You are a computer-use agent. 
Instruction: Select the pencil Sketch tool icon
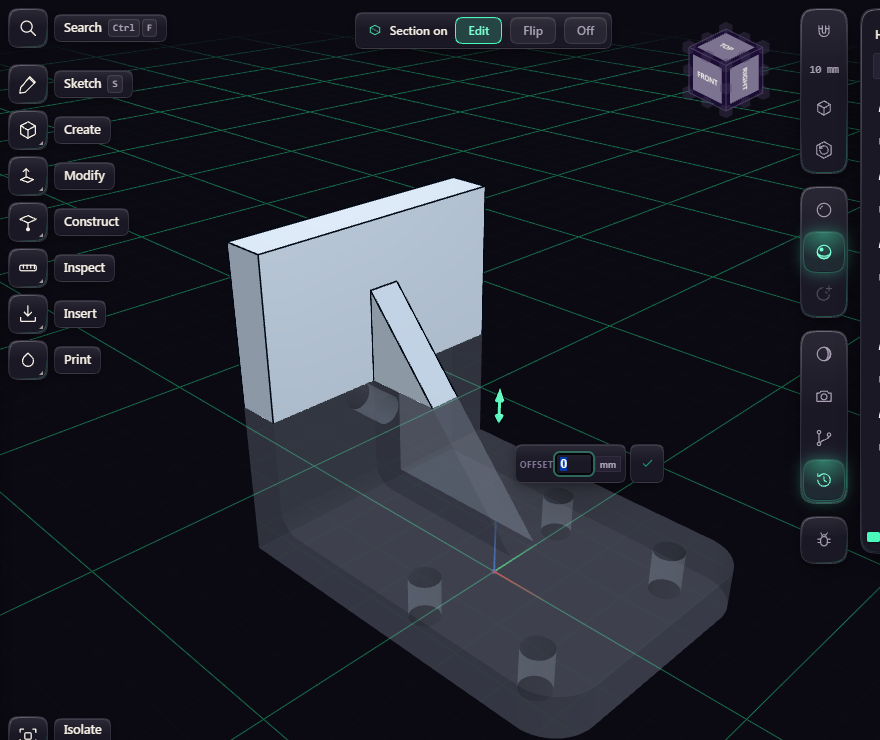[x=28, y=84]
